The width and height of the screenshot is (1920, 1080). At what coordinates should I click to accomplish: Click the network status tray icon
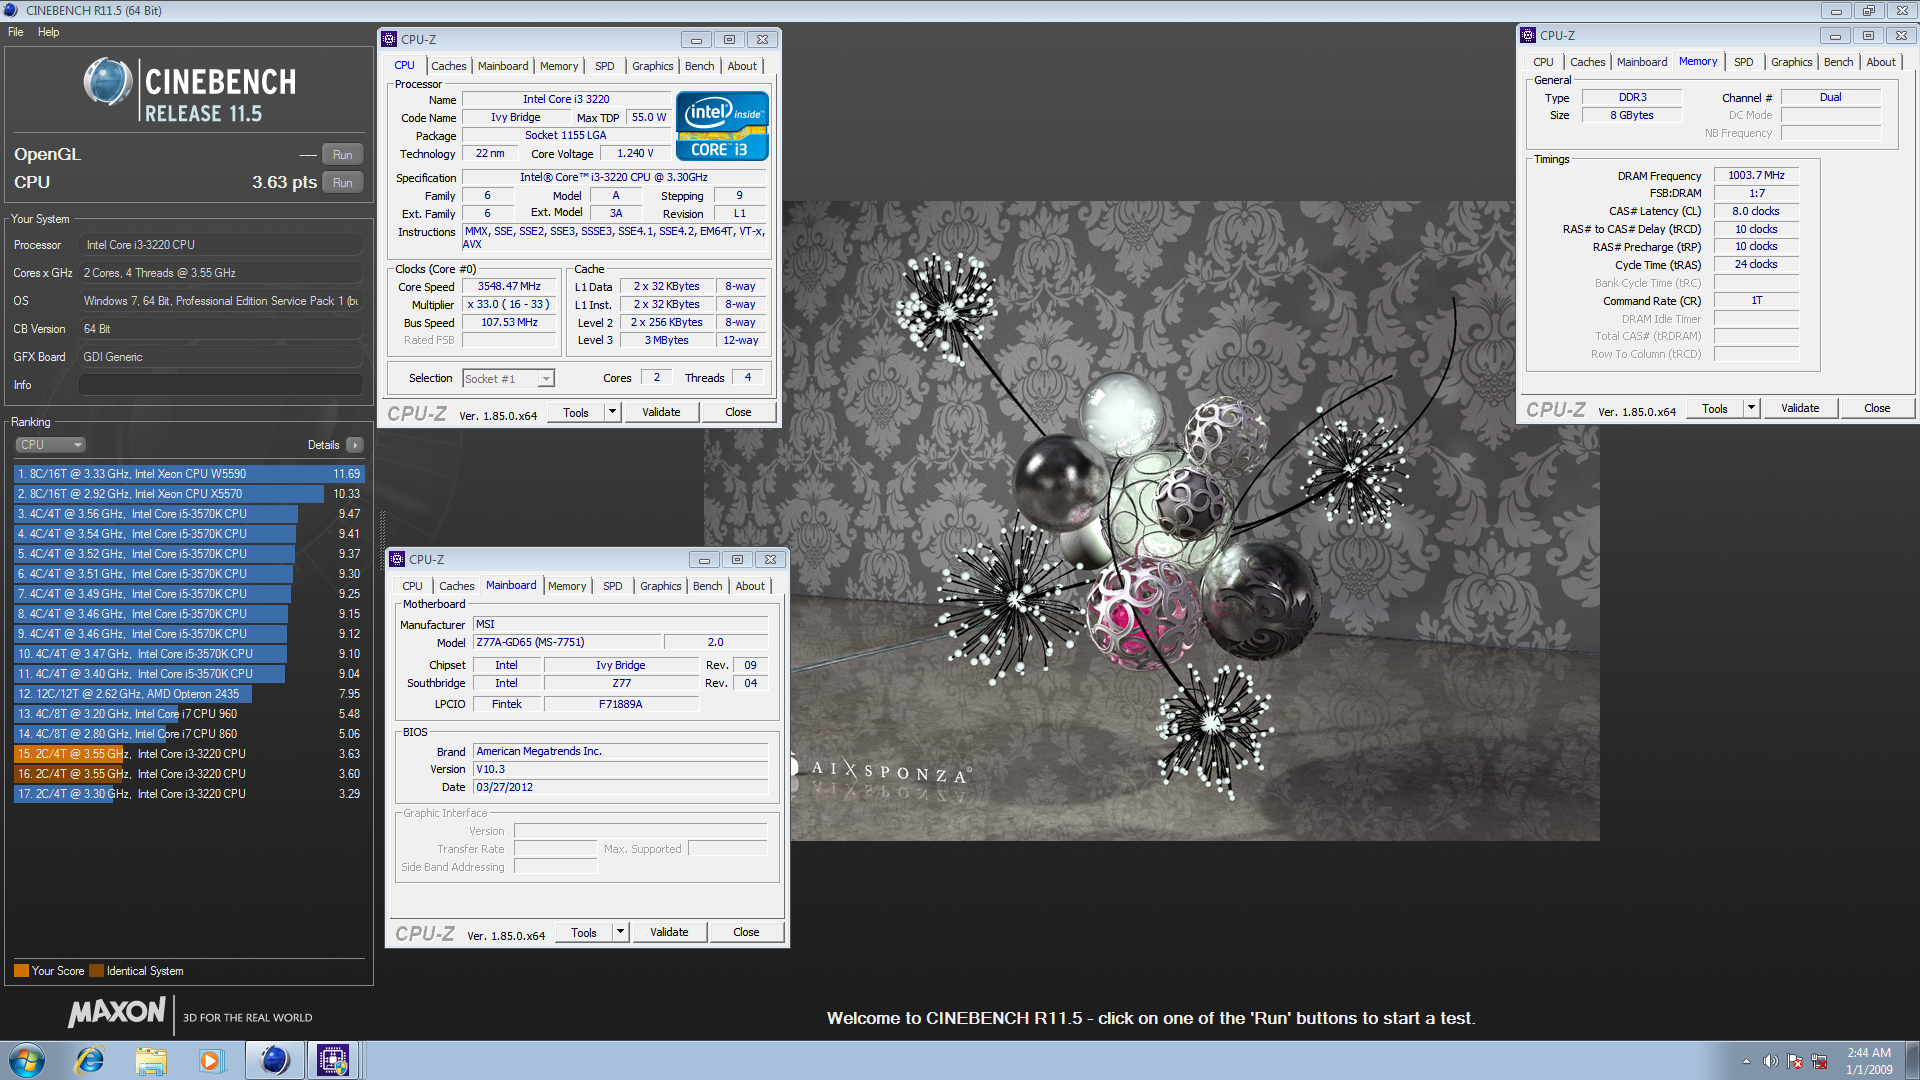(x=1819, y=1061)
